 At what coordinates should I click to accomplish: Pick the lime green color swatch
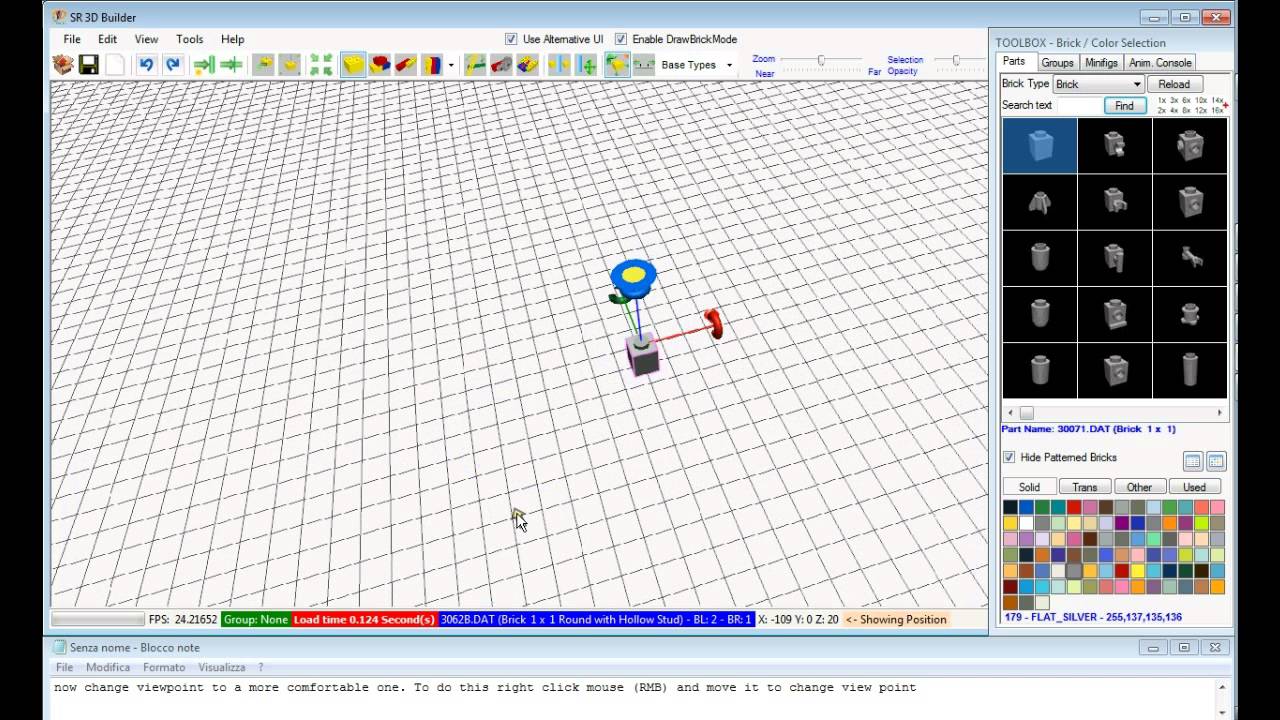coord(1202,523)
